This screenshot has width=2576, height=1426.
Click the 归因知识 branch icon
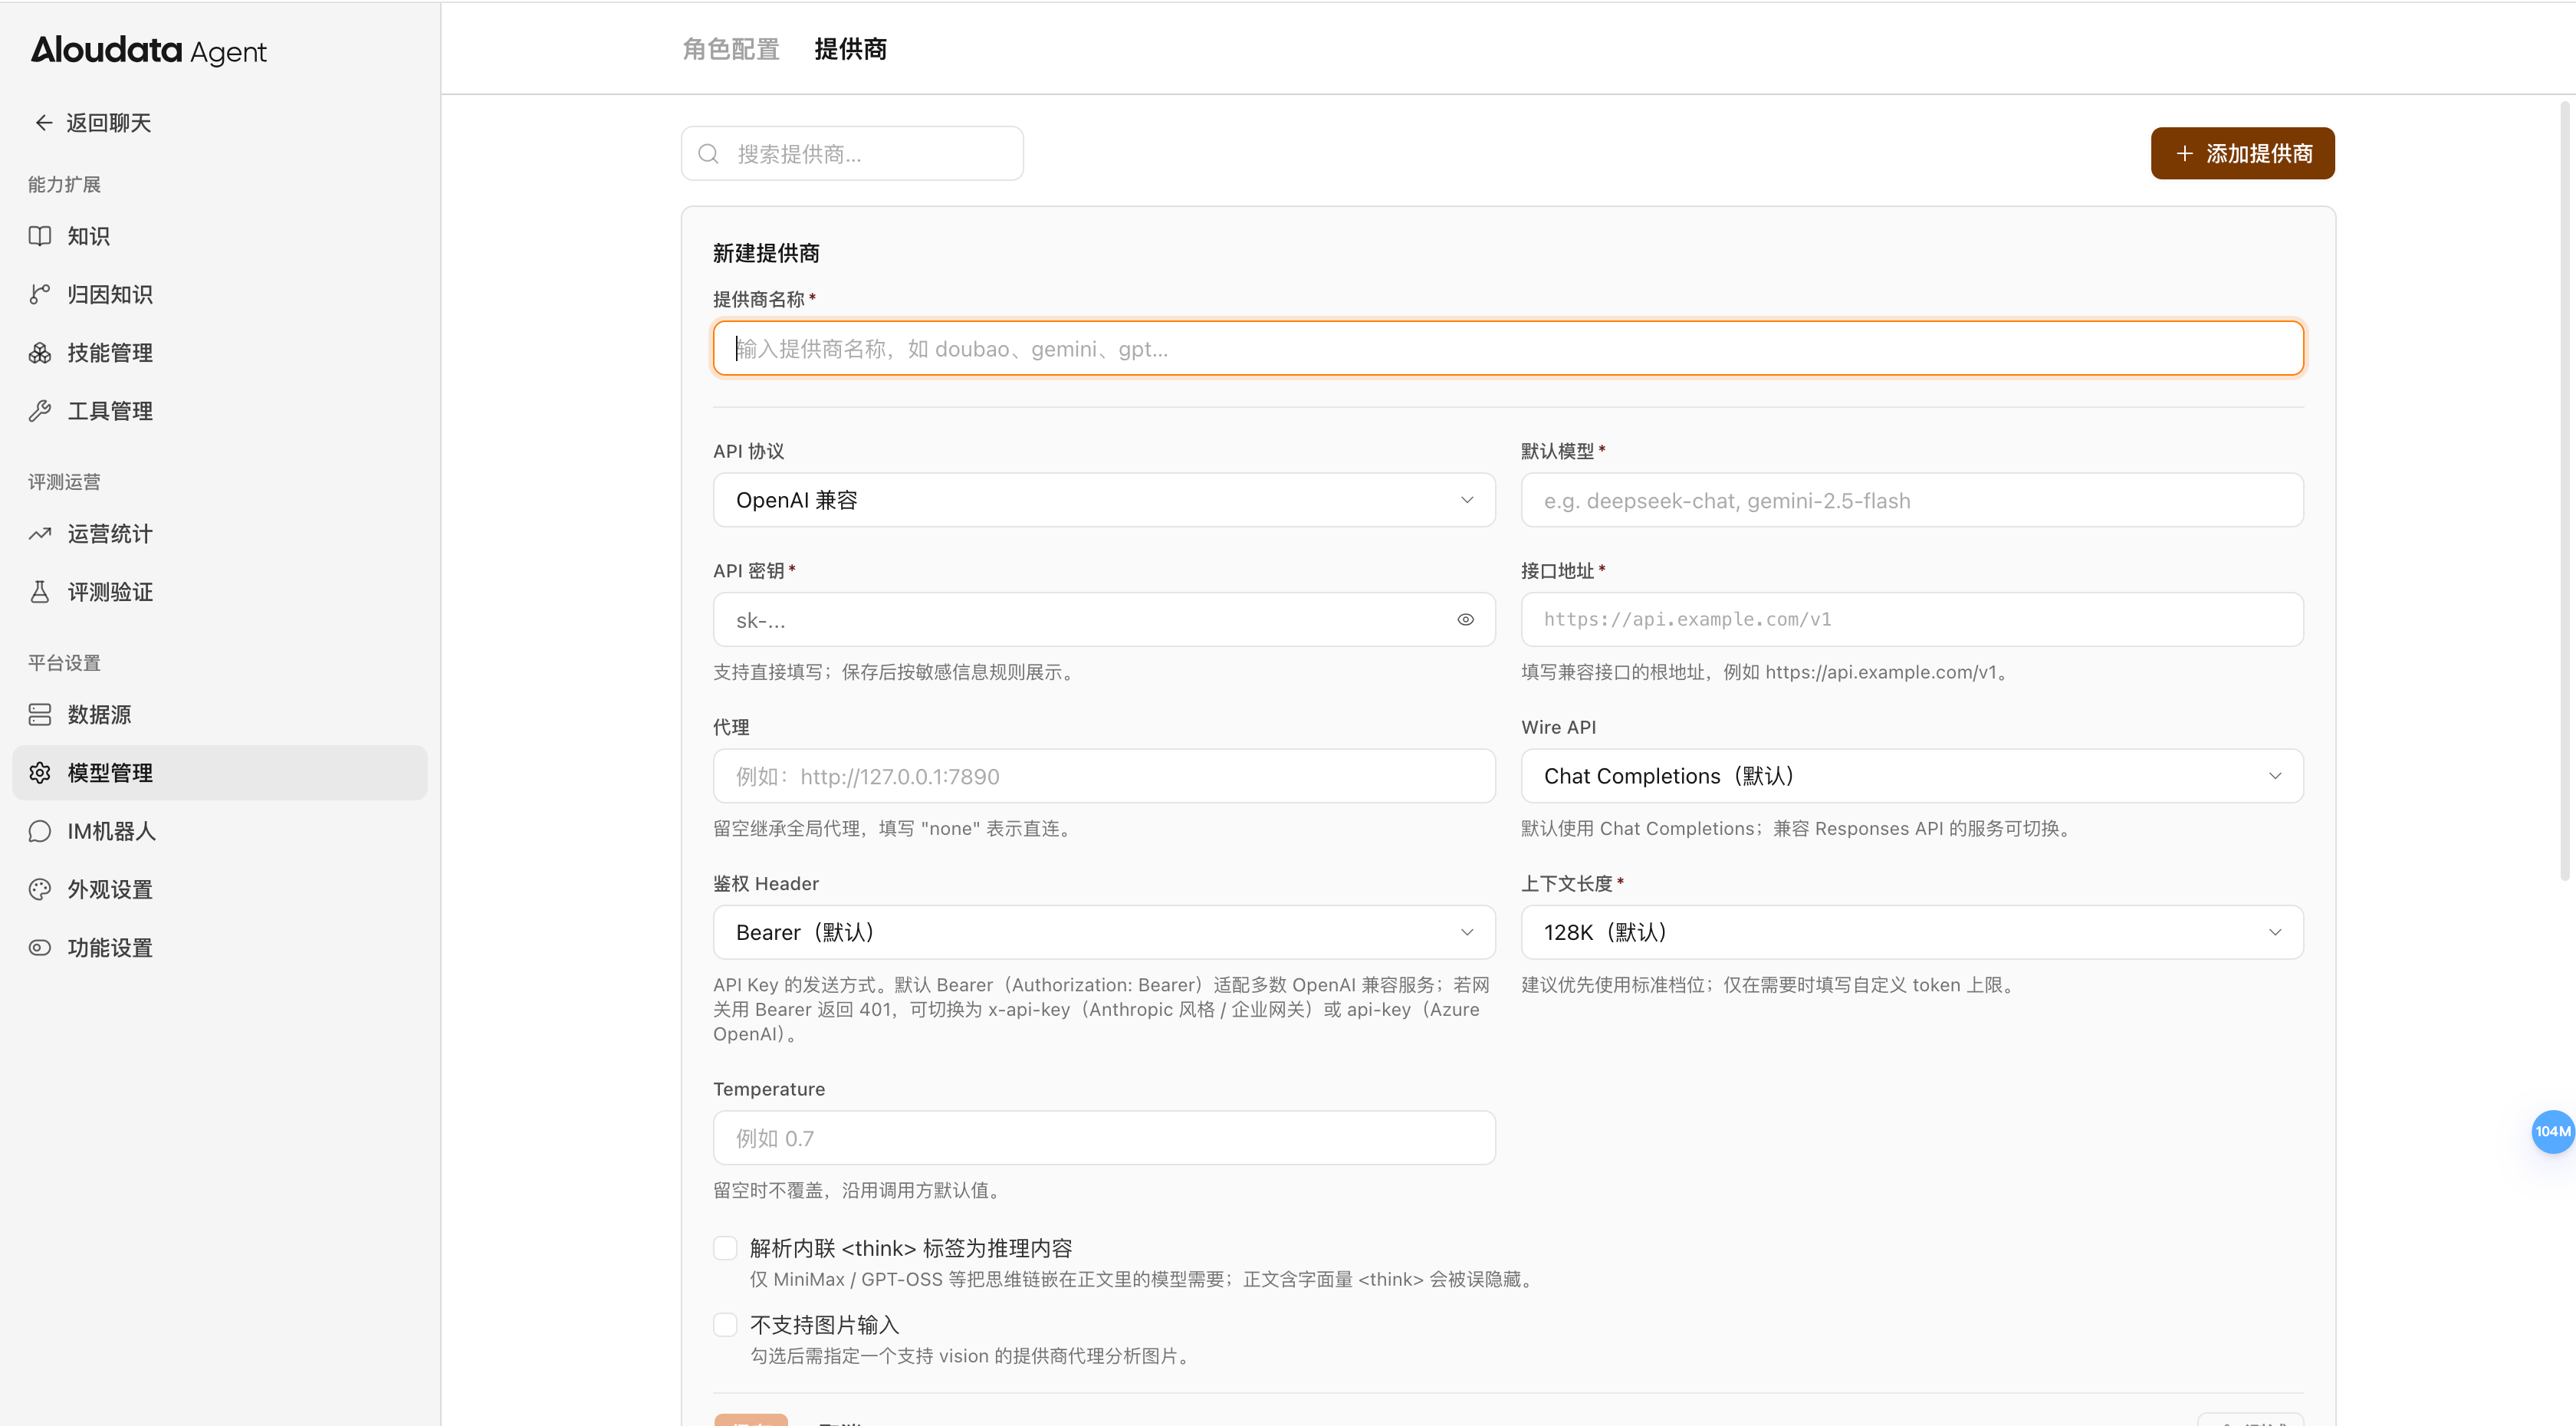pos(40,294)
